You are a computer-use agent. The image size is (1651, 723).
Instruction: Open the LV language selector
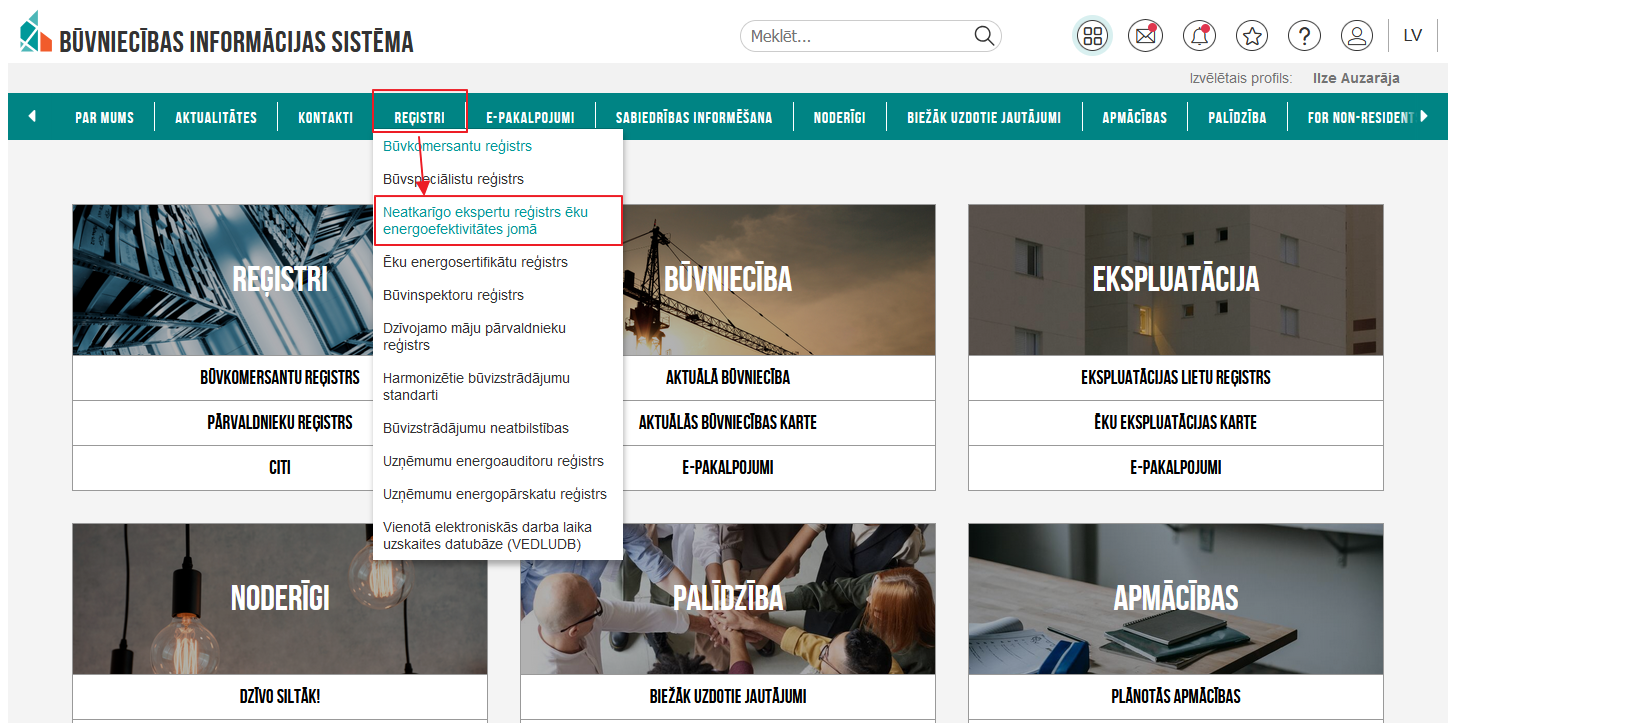point(1412,36)
